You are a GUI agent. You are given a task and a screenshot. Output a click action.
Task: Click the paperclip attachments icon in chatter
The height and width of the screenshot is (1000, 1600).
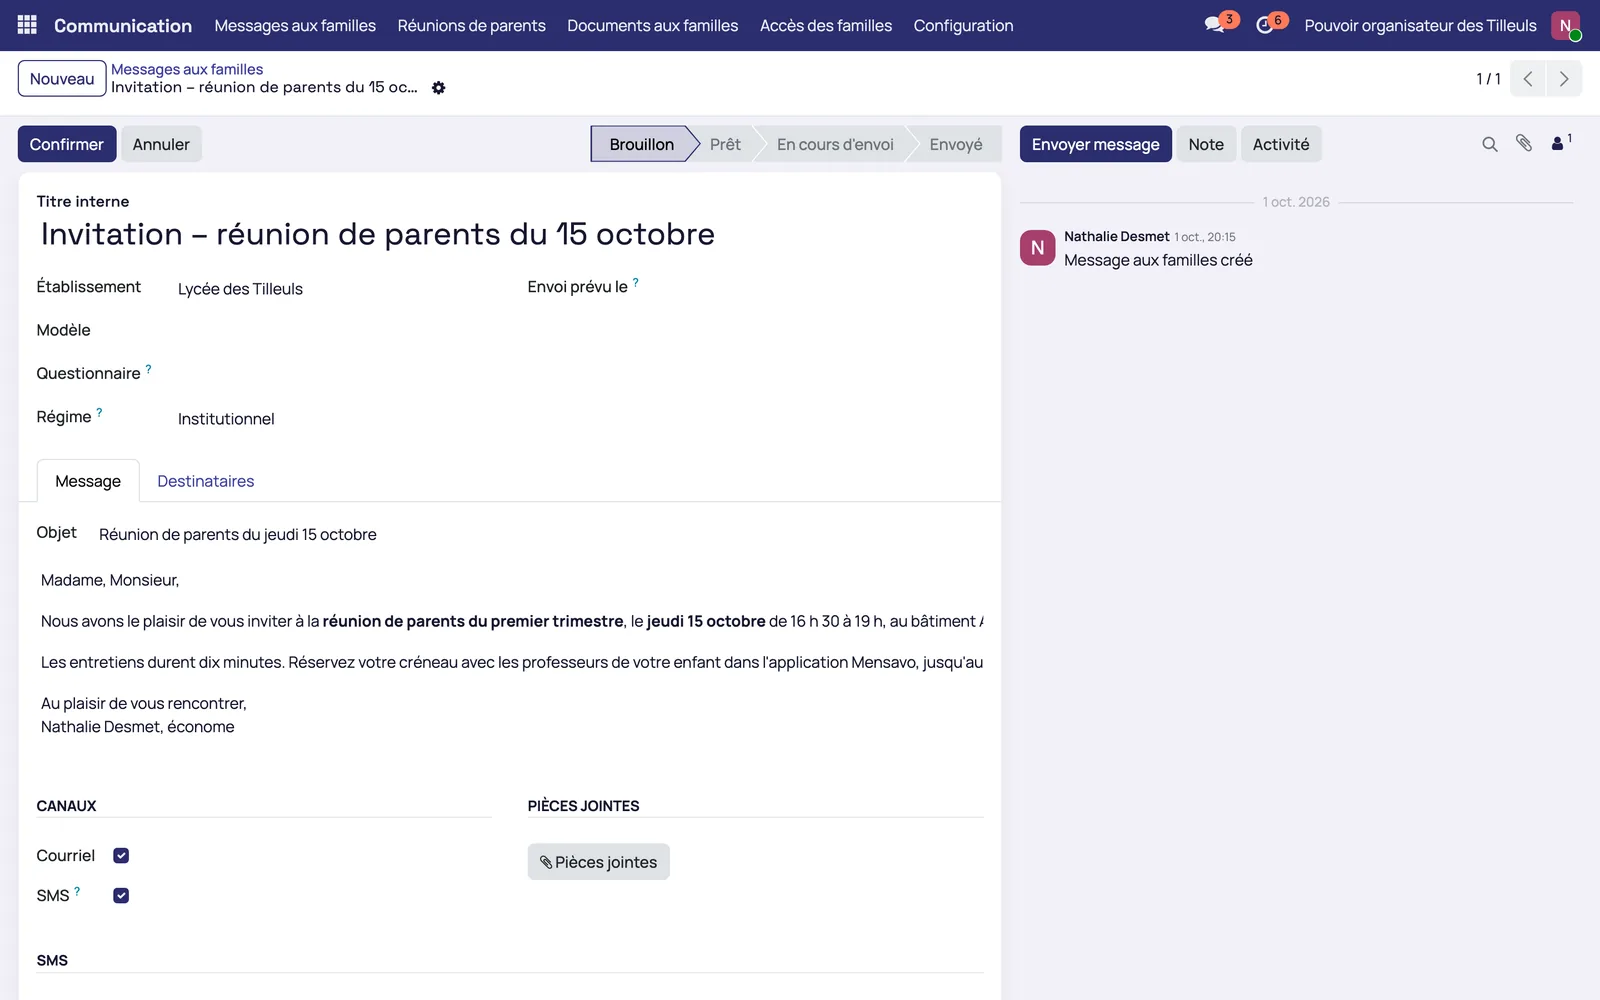point(1524,144)
